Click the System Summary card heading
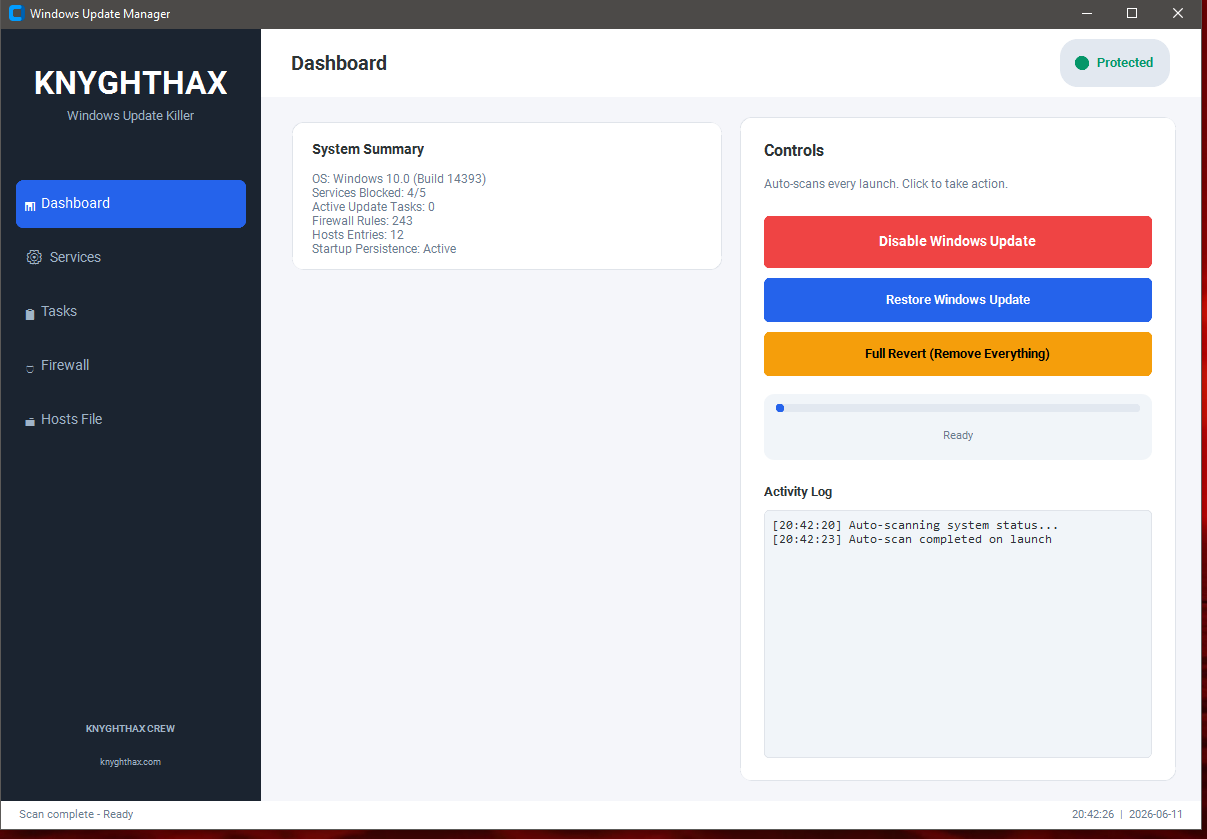 [x=368, y=149]
